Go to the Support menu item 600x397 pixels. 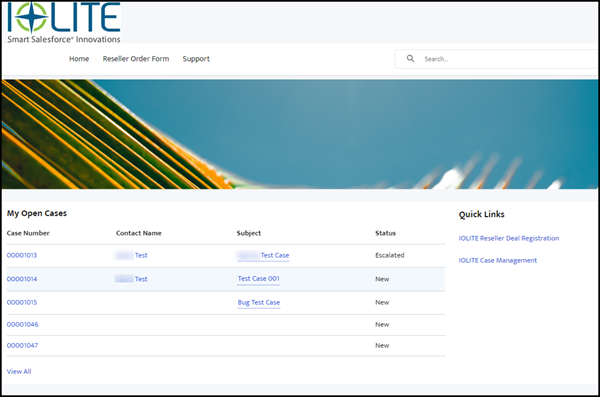196,59
